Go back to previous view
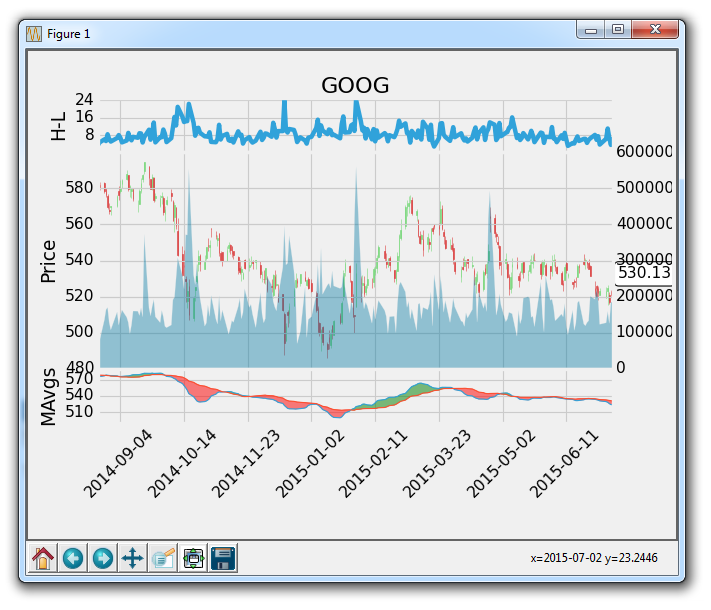Viewport: 711px width, 610px height. coord(73,557)
